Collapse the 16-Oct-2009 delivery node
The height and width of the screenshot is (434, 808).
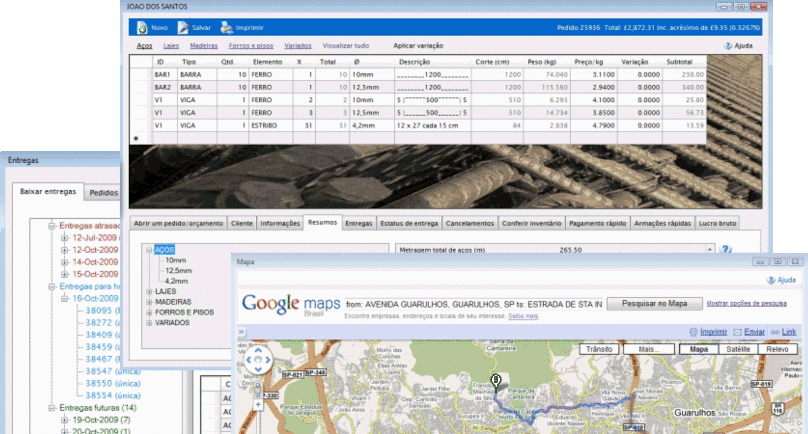64,298
